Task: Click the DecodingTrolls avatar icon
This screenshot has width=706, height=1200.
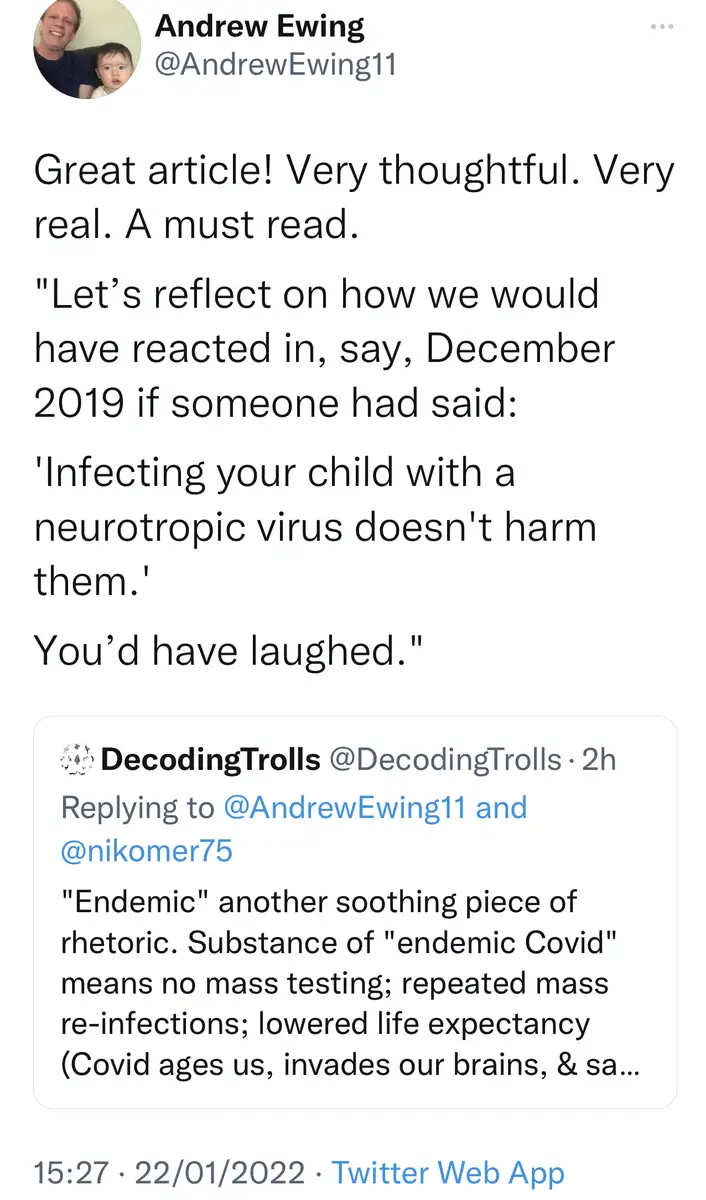Action: (76, 760)
